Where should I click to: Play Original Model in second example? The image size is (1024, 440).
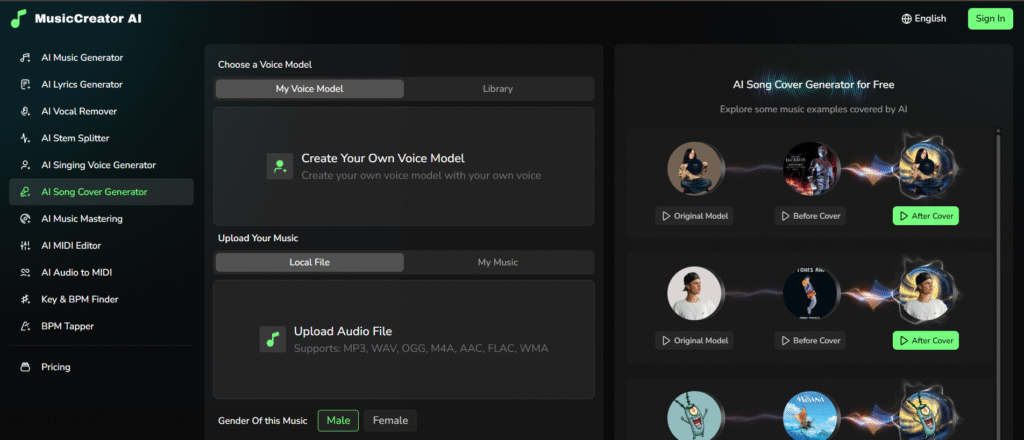coord(694,340)
